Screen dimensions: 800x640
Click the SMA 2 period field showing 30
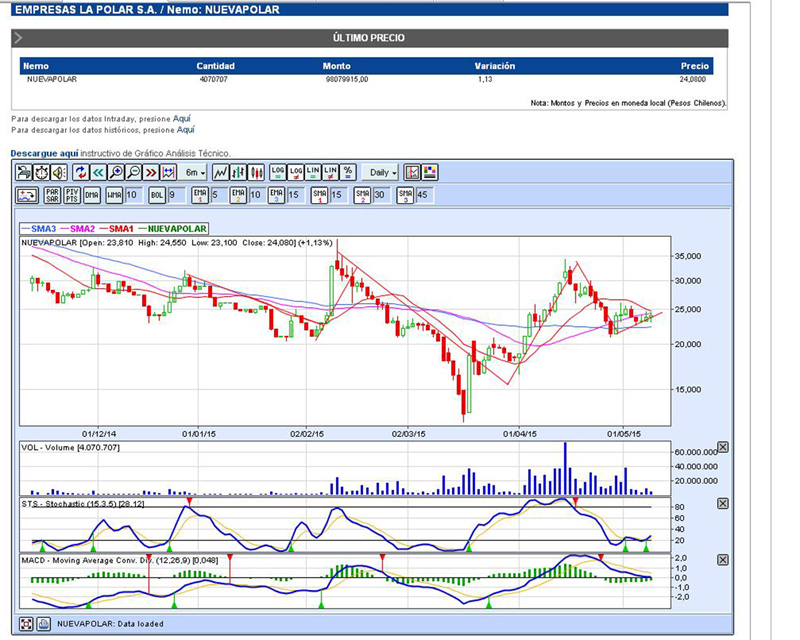pos(382,195)
